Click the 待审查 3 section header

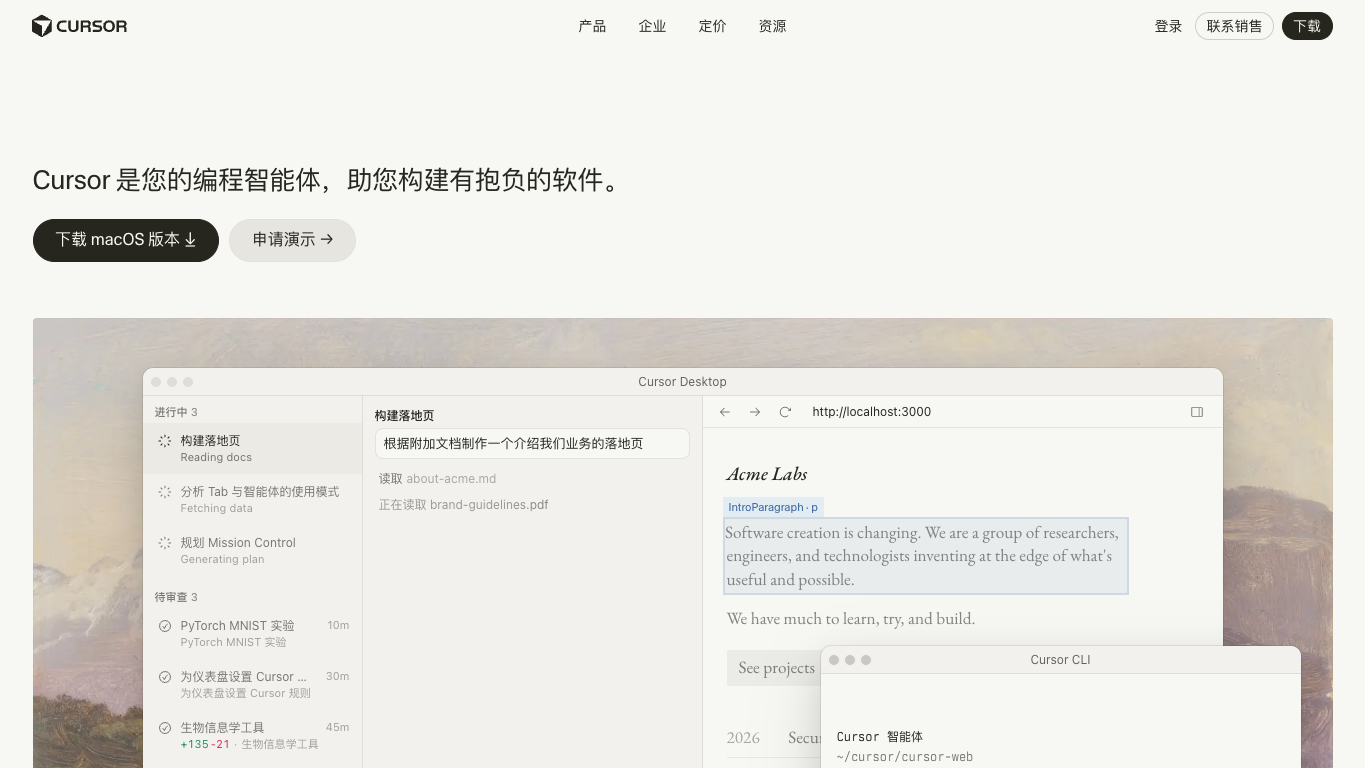click(176, 597)
